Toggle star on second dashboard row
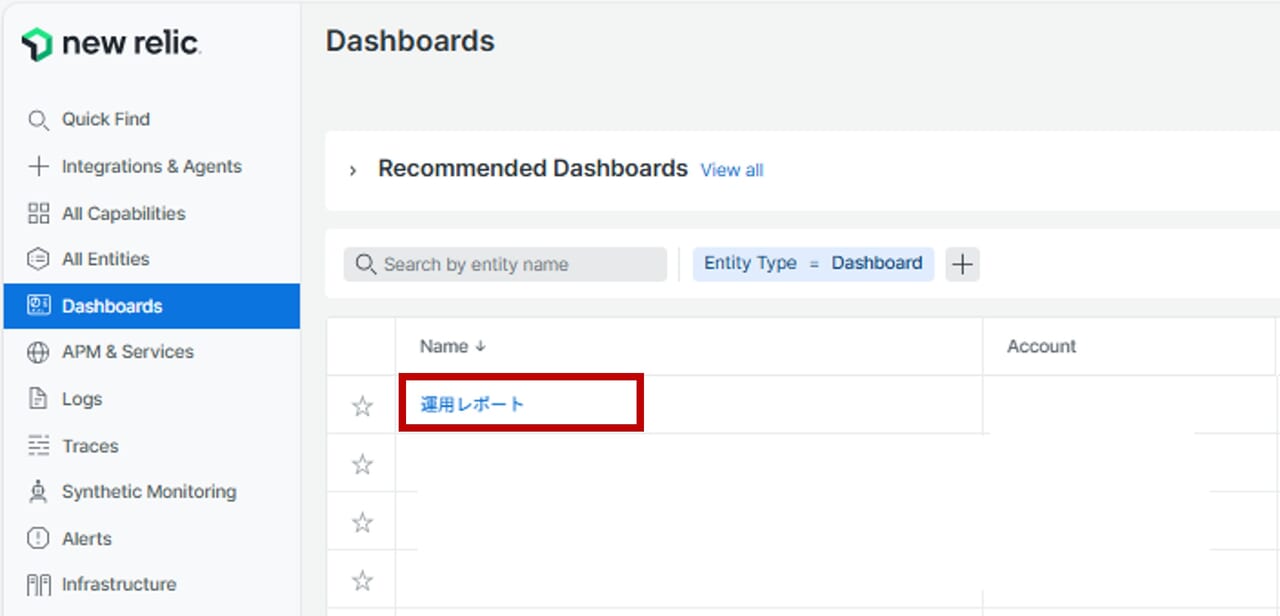Viewport: 1280px width, 616px height. click(x=362, y=464)
